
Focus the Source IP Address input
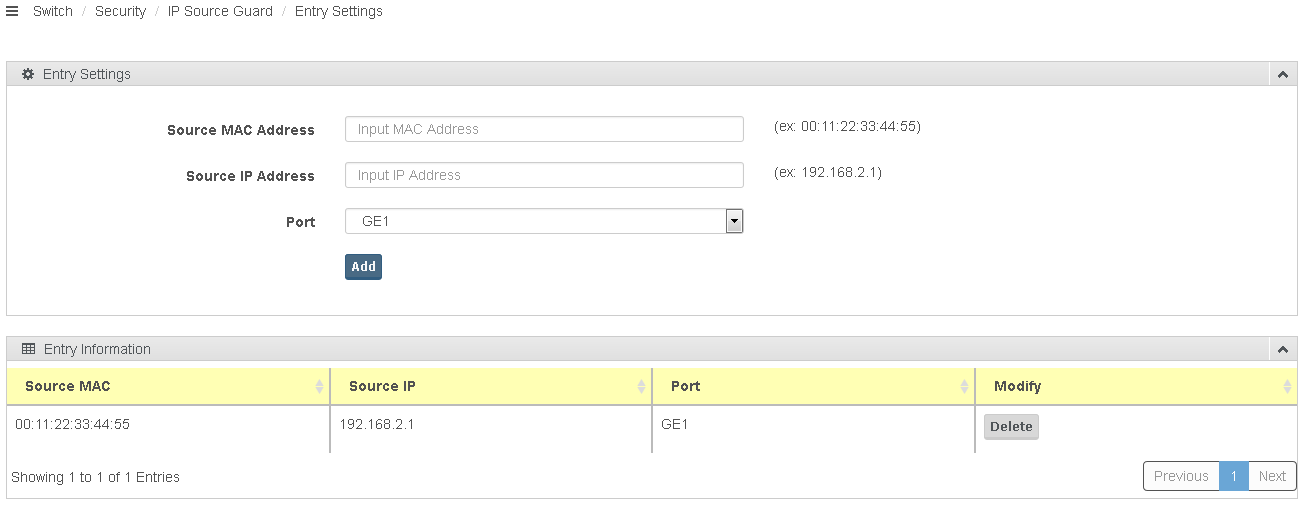pos(544,175)
